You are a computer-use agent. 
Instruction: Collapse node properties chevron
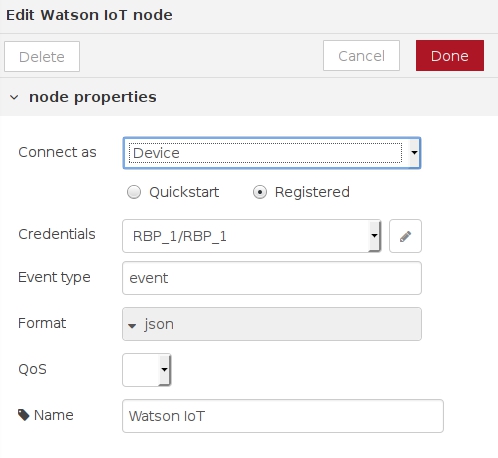(14, 97)
